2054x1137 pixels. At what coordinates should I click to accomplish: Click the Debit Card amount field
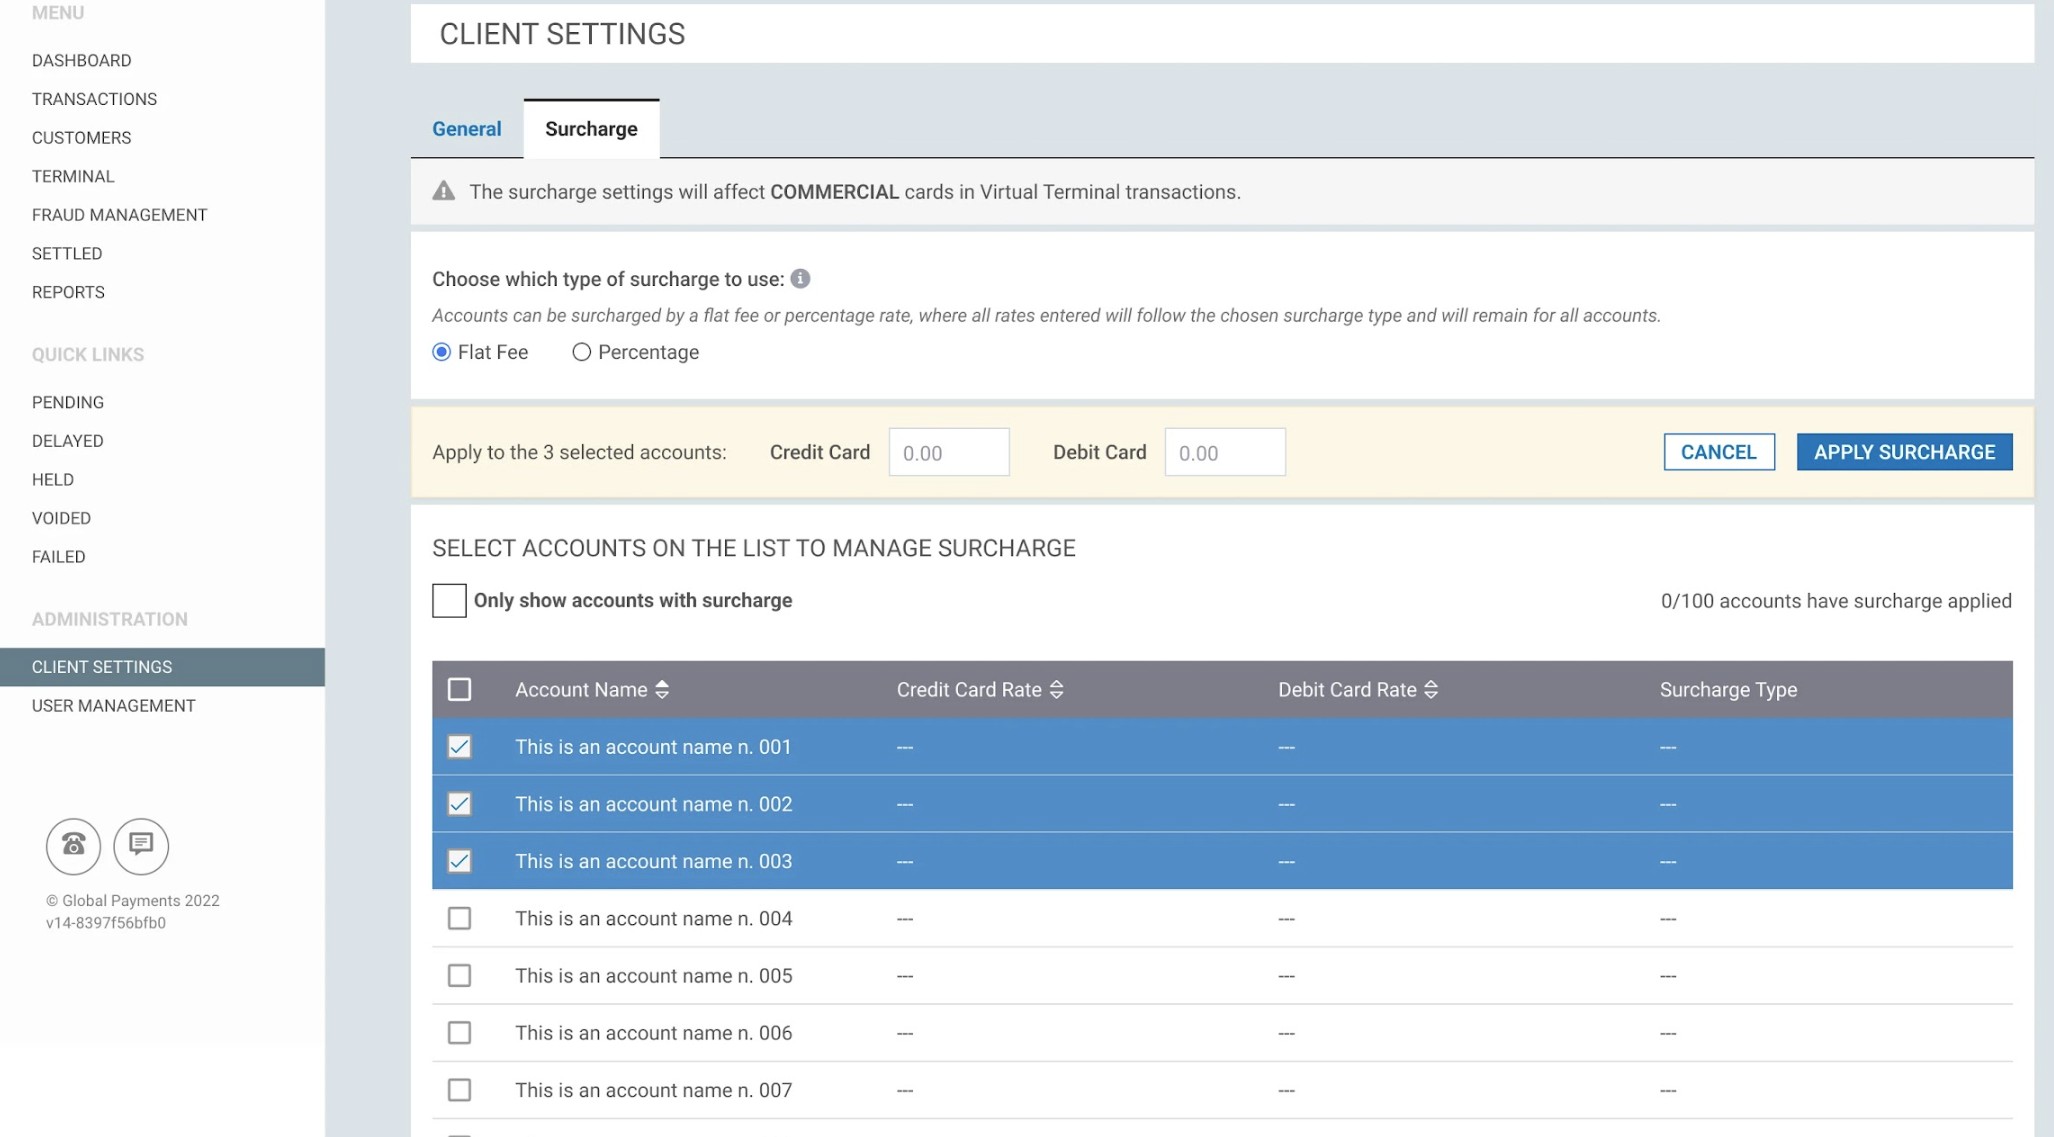[x=1224, y=453]
